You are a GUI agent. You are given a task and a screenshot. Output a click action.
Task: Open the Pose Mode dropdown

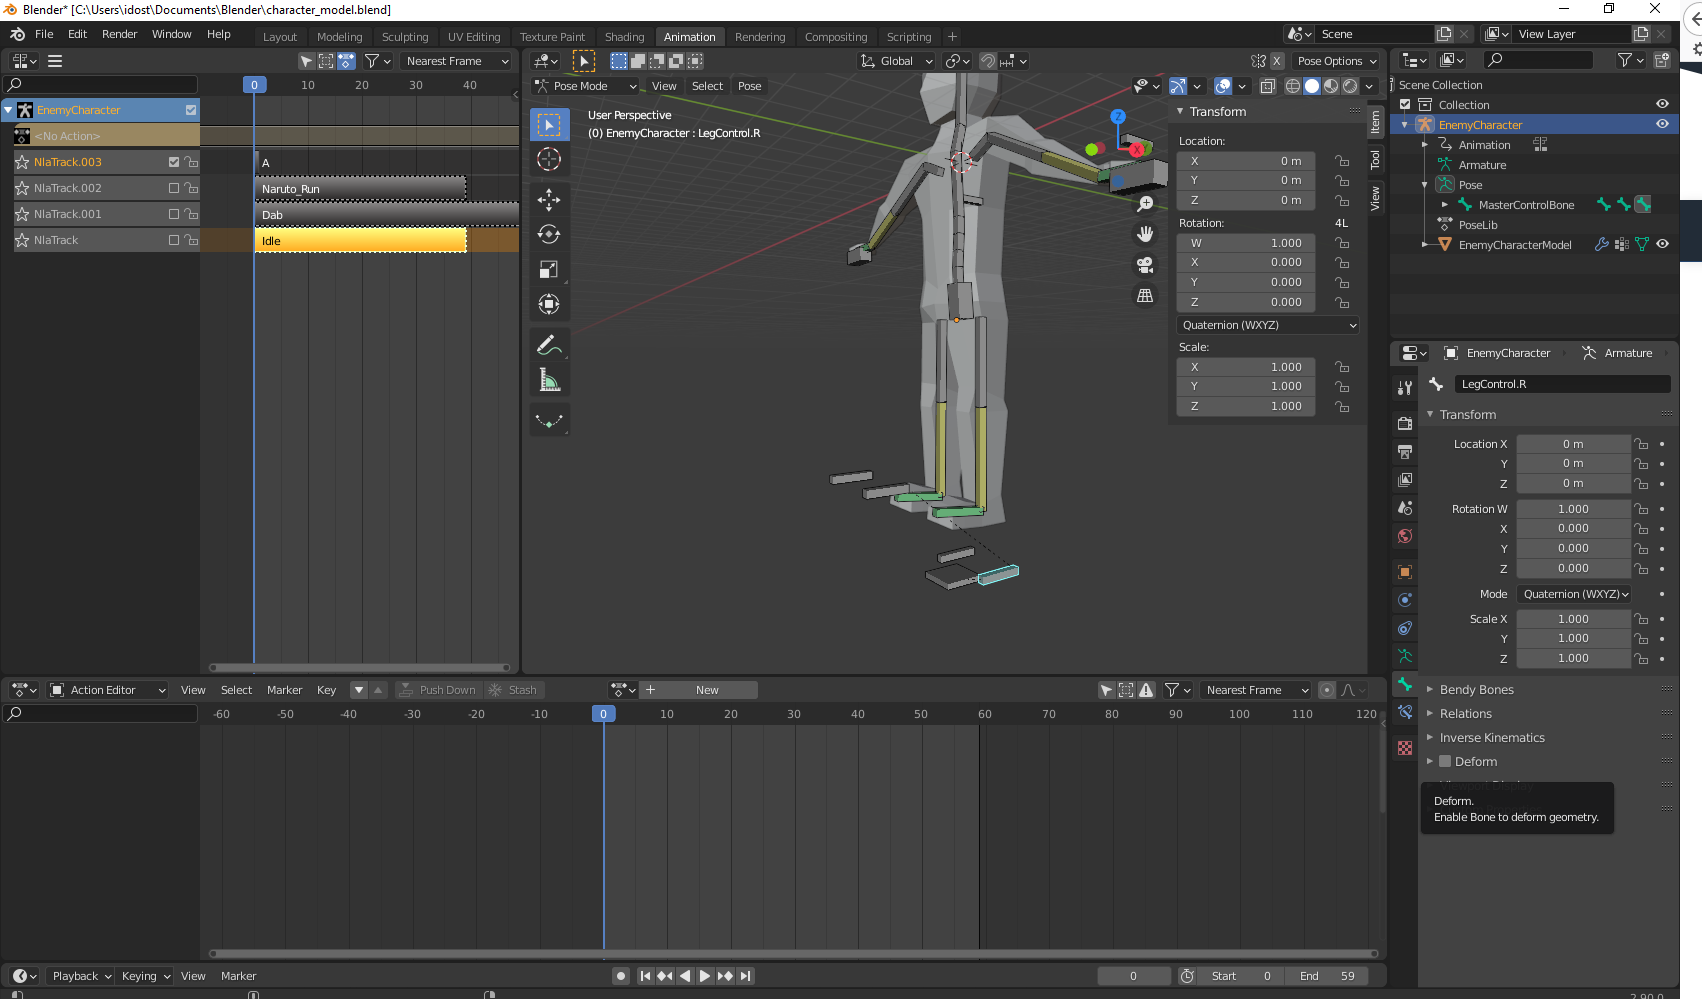[x=585, y=86]
